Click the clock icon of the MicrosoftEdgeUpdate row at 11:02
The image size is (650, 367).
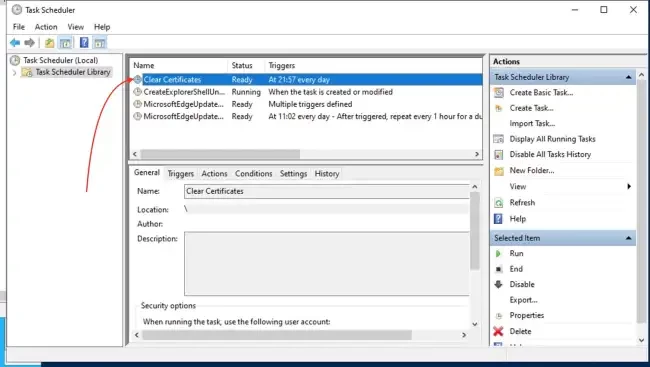pyautogui.click(x=137, y=117)
